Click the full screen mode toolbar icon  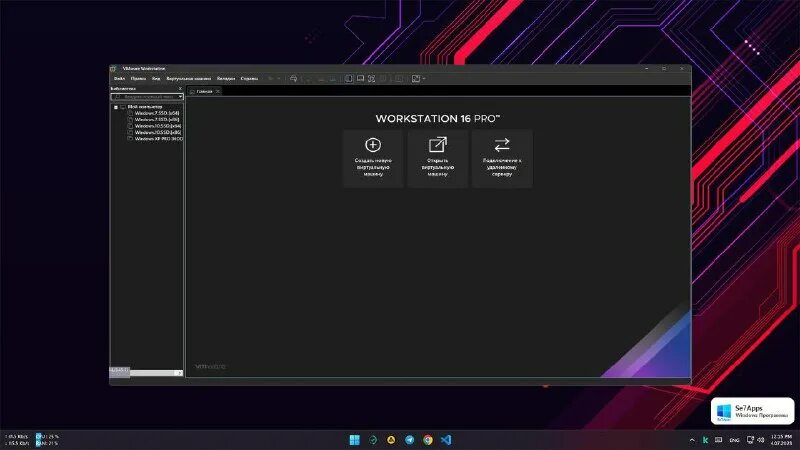(x=371, y=79)
